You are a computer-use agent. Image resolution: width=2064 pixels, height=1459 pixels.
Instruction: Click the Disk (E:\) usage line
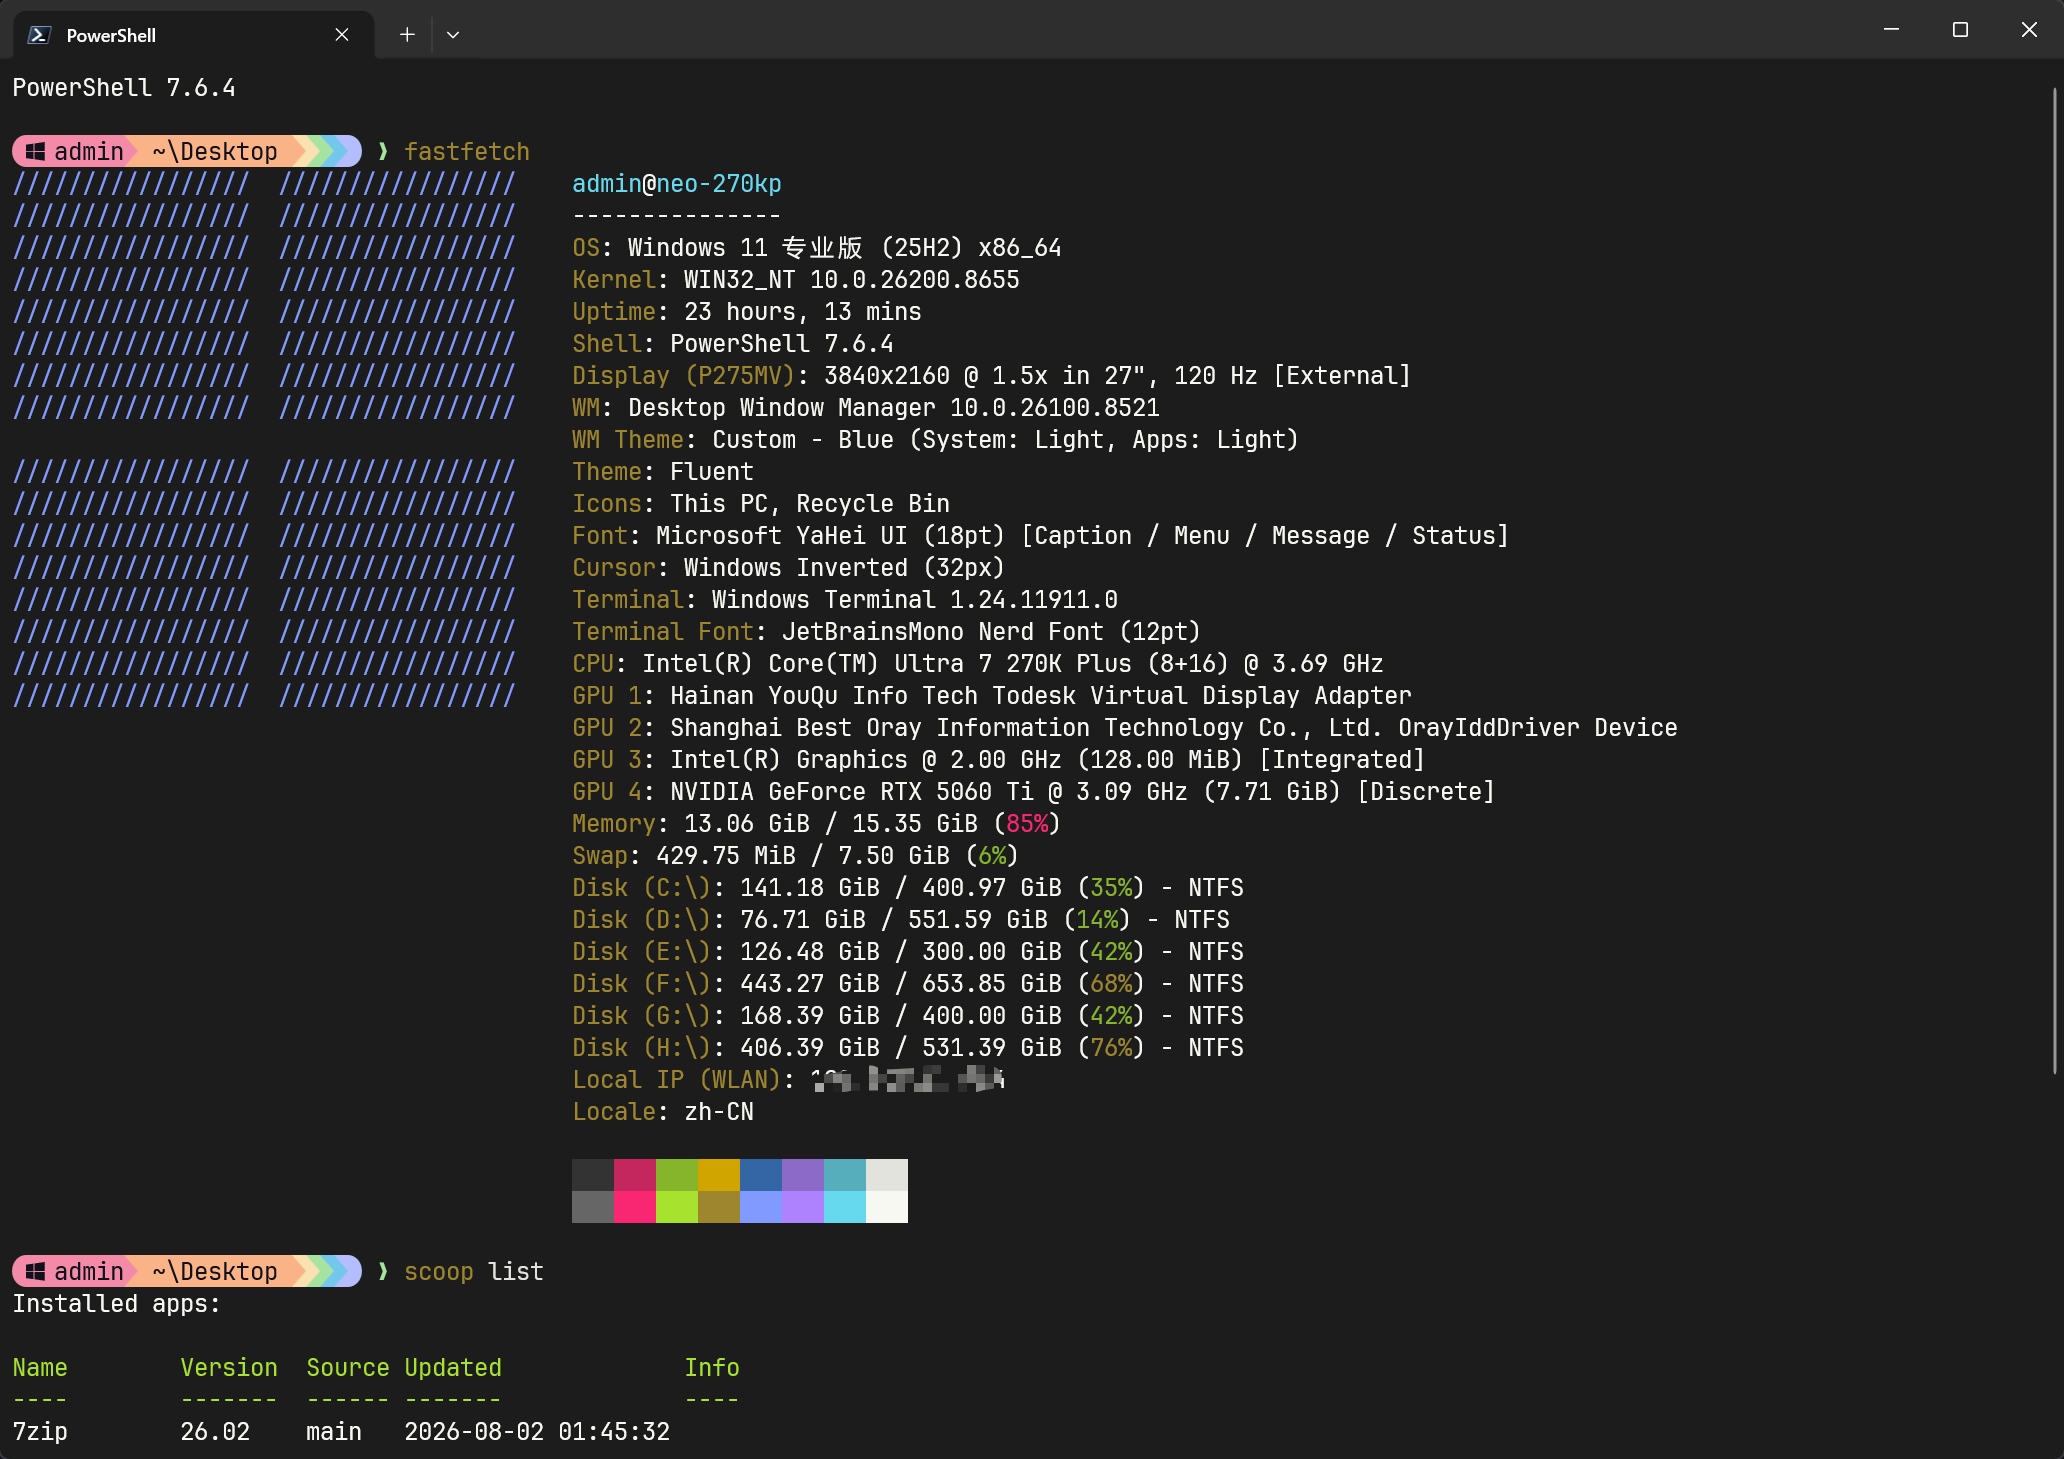[908, 951]
